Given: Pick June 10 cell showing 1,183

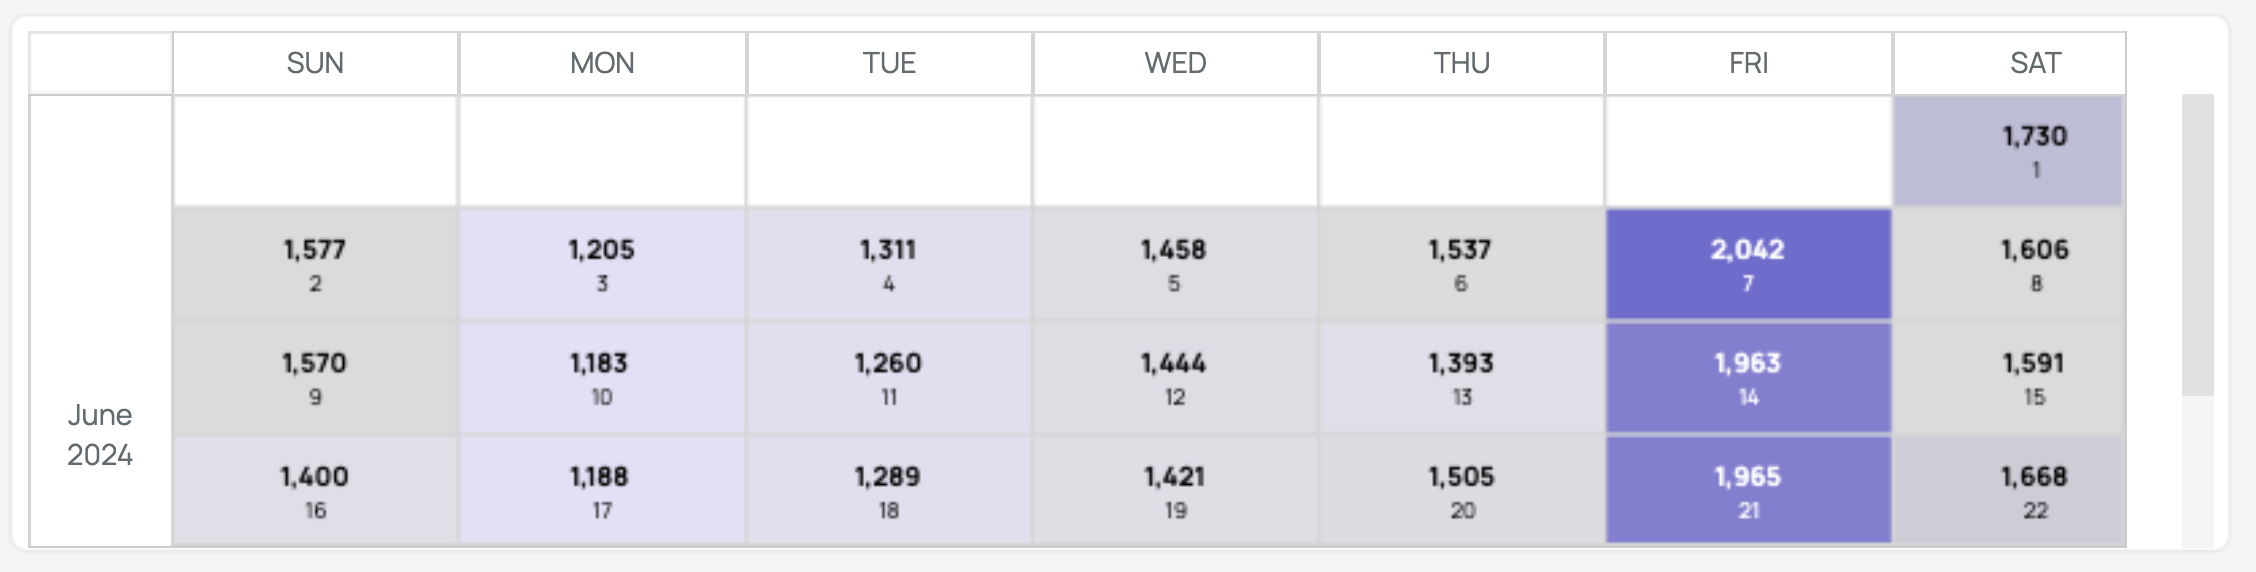Looking at the screenshot, I should coord(602,378).
